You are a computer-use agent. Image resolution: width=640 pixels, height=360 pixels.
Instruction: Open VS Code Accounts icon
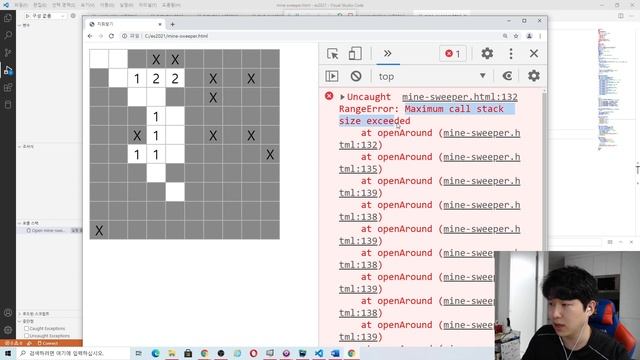pos(8,313)
